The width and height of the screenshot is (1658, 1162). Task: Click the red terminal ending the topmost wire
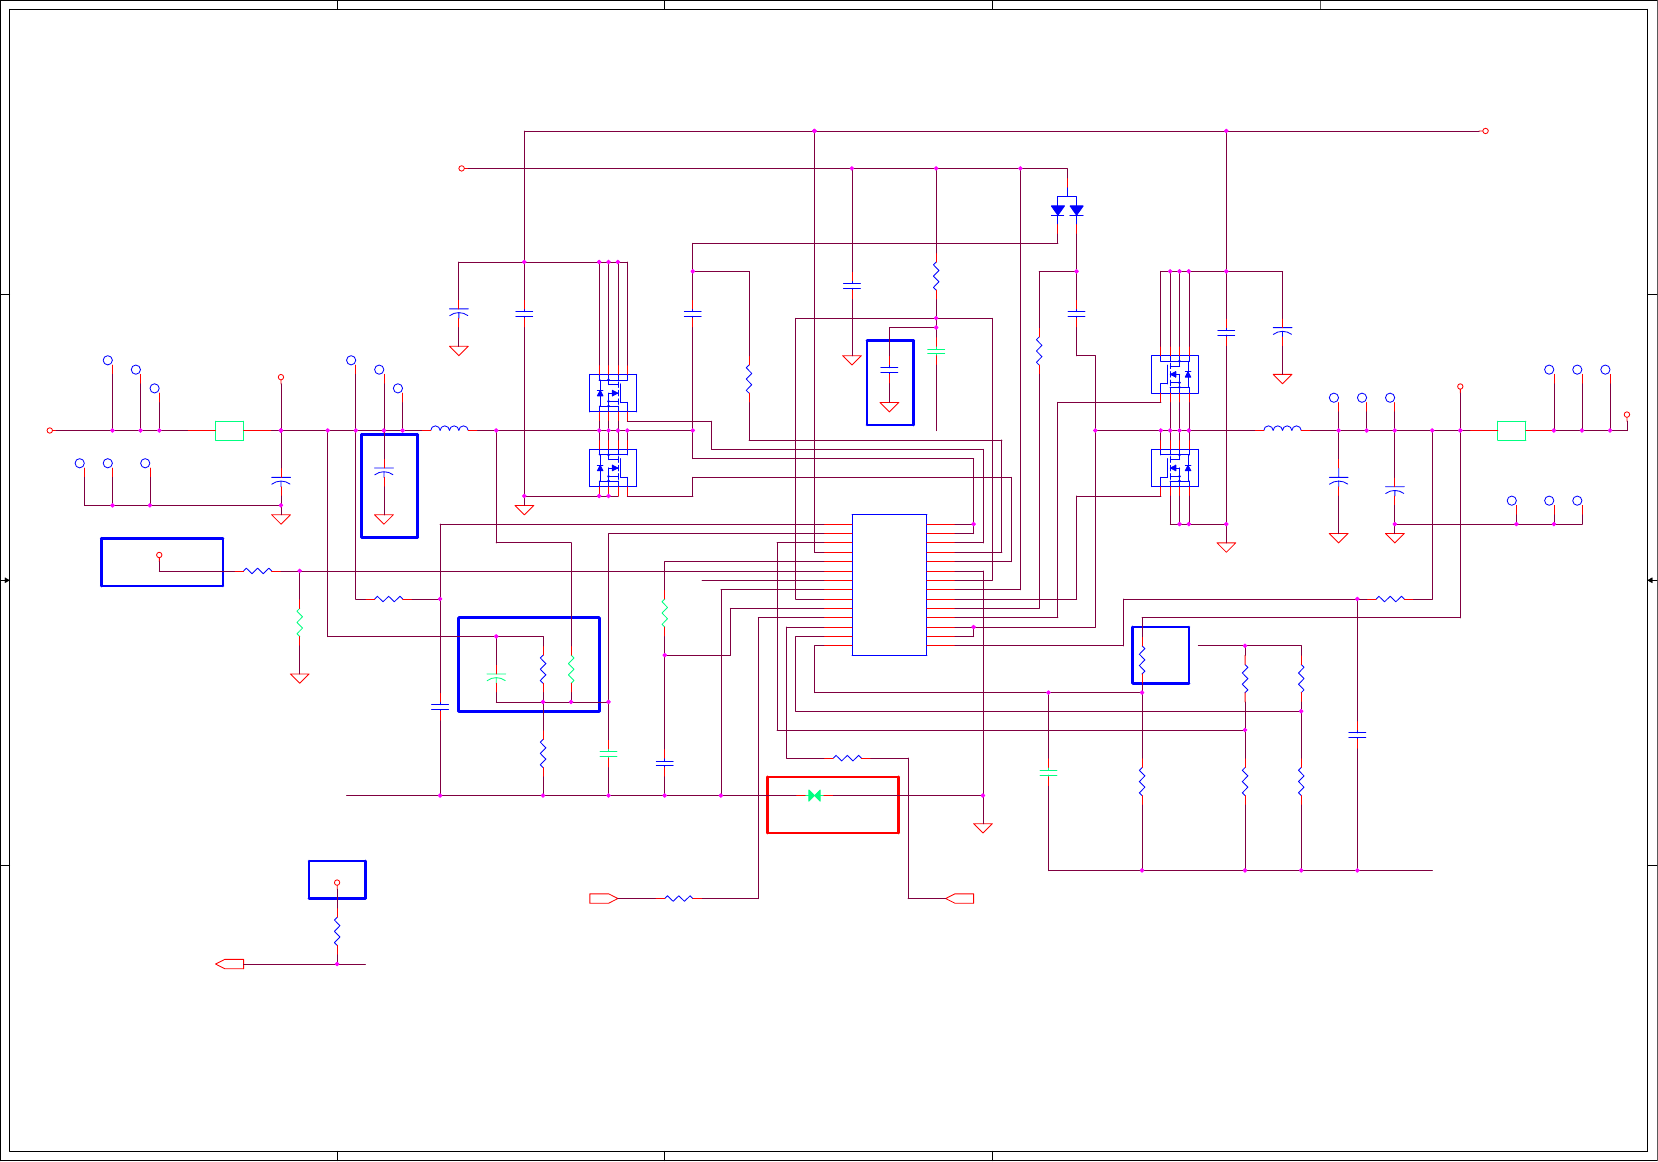click(x=1486, y=131)
